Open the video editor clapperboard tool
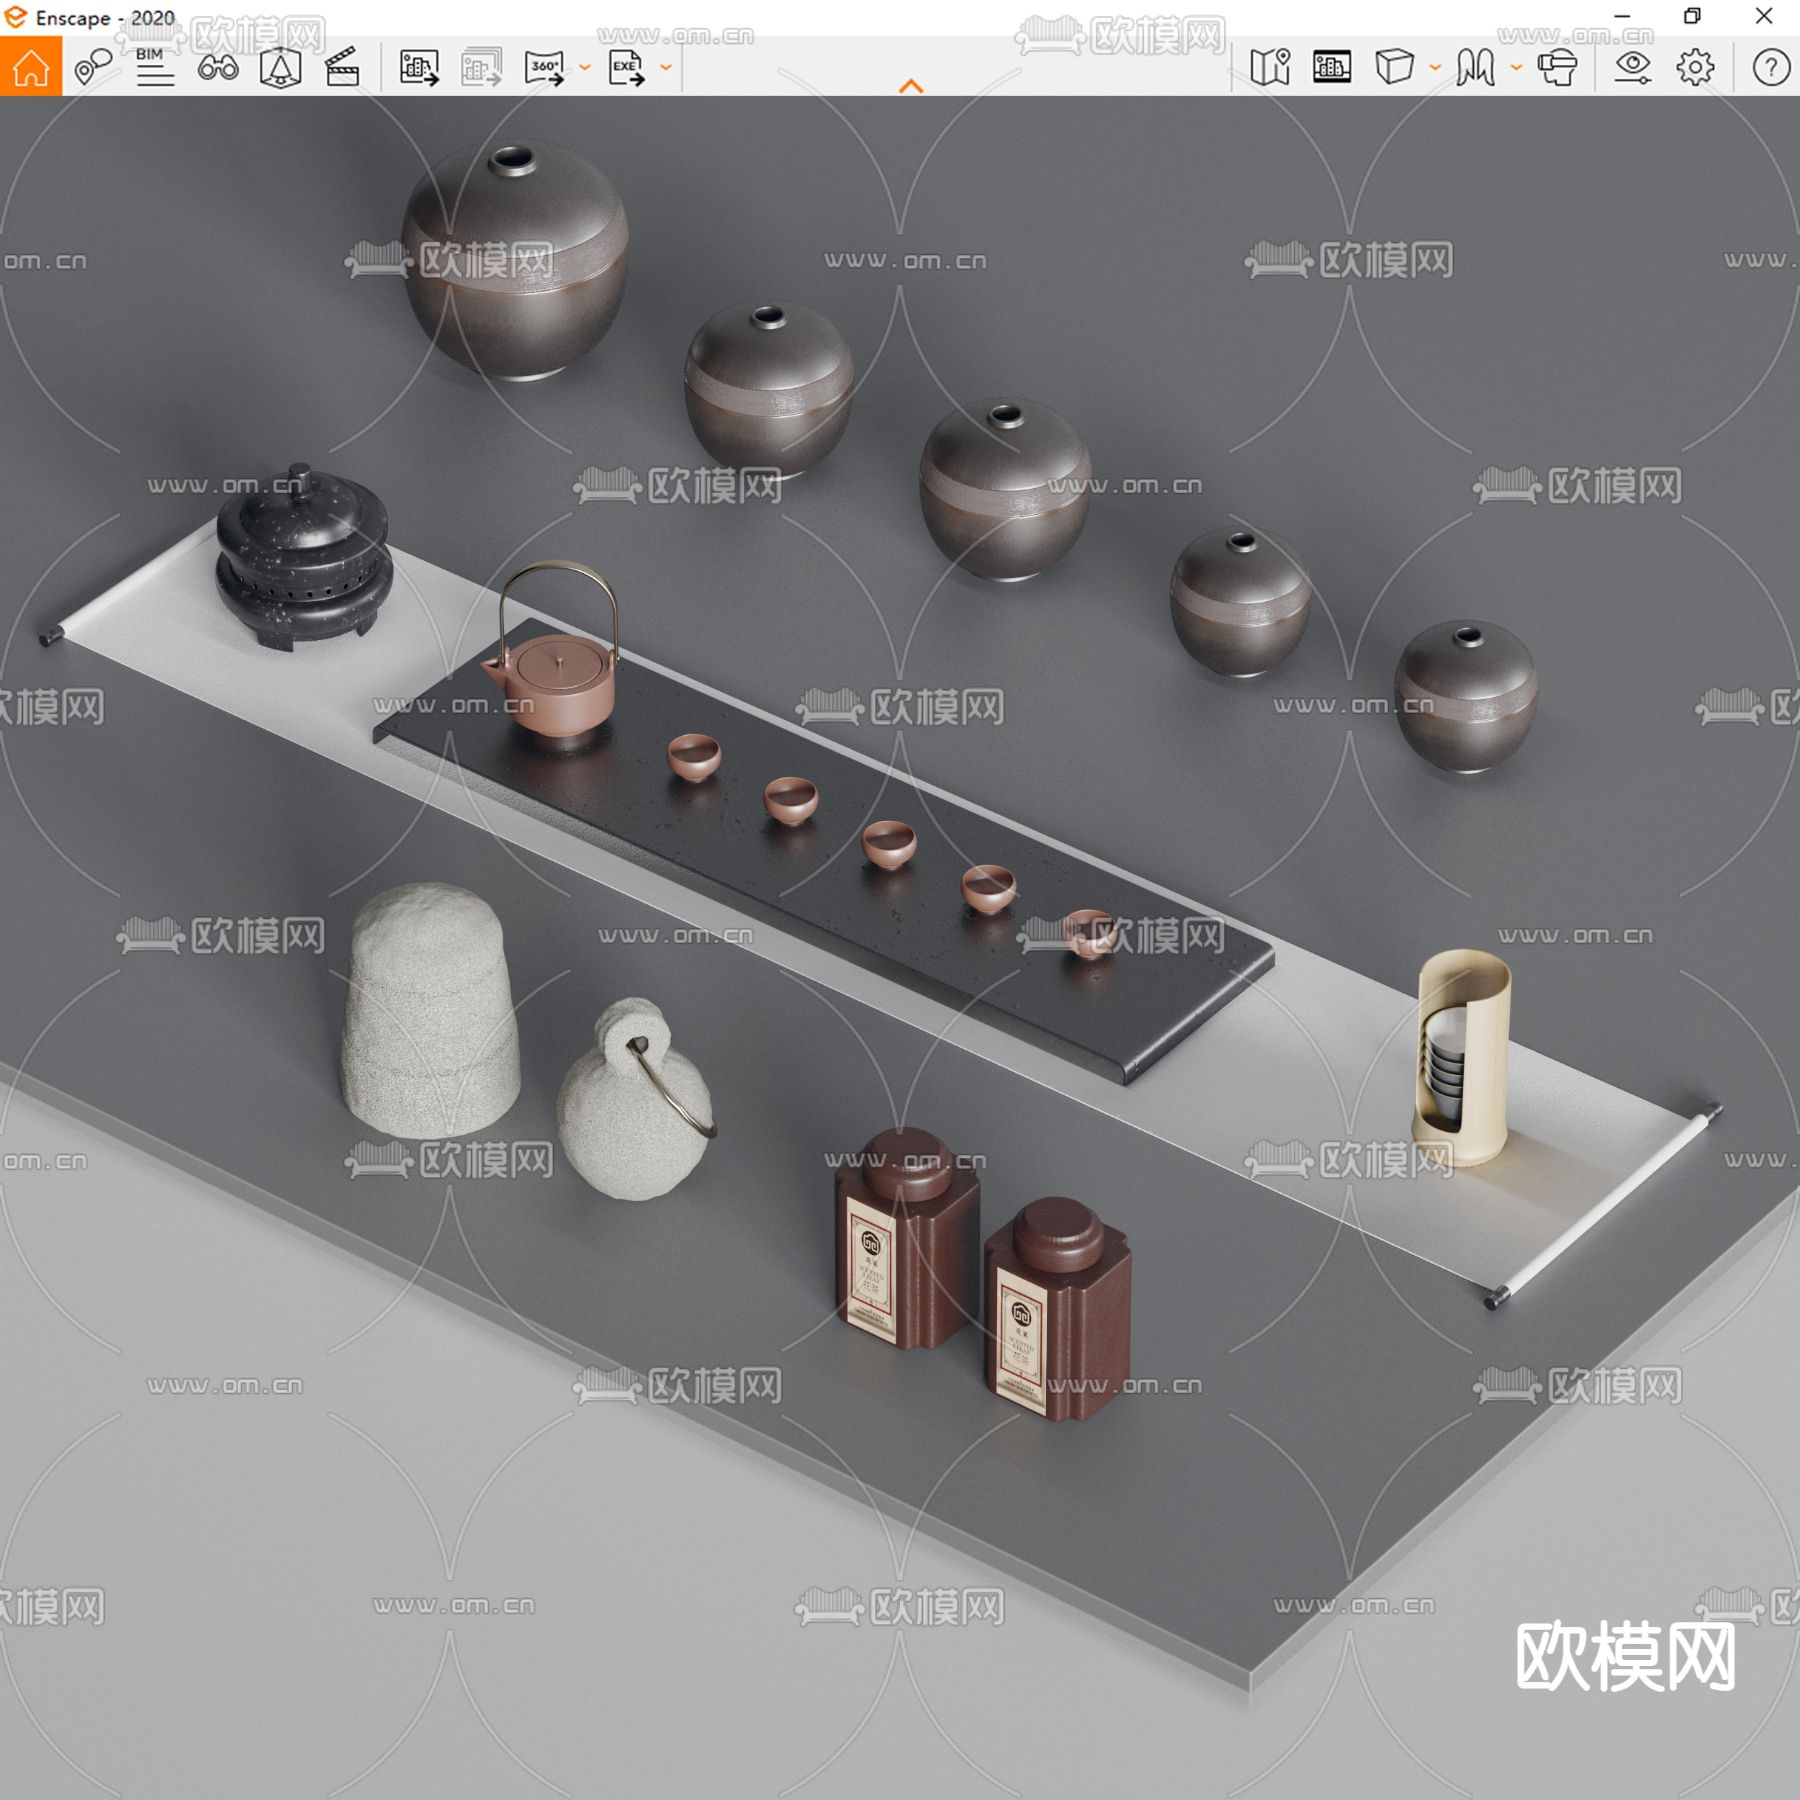 click(x=344, y=68)
